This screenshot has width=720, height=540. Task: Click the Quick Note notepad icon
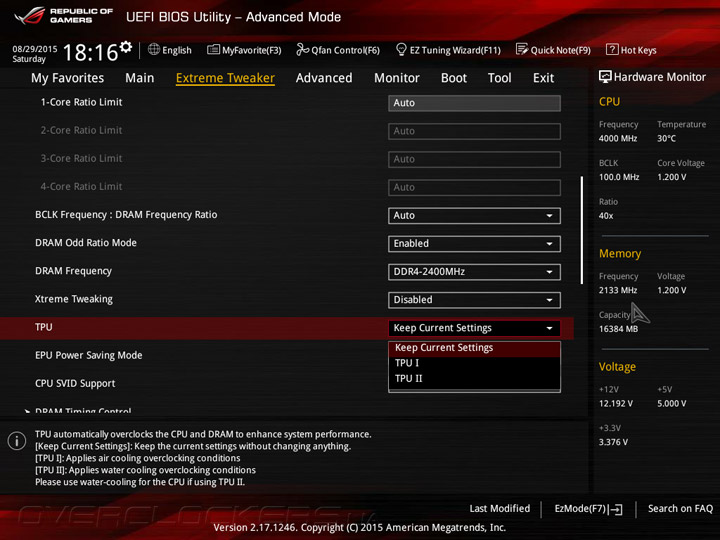point(522,49)
